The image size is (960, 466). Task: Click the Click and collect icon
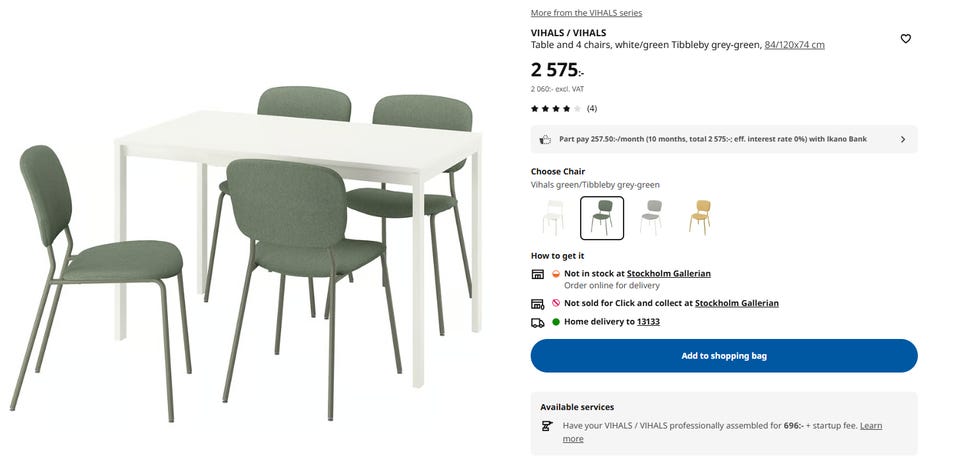(x=538, y=304)
